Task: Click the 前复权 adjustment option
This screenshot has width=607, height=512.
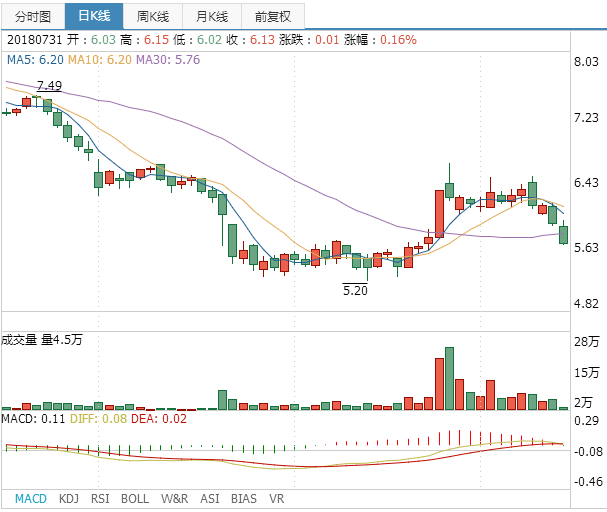Action: point(273,16)
